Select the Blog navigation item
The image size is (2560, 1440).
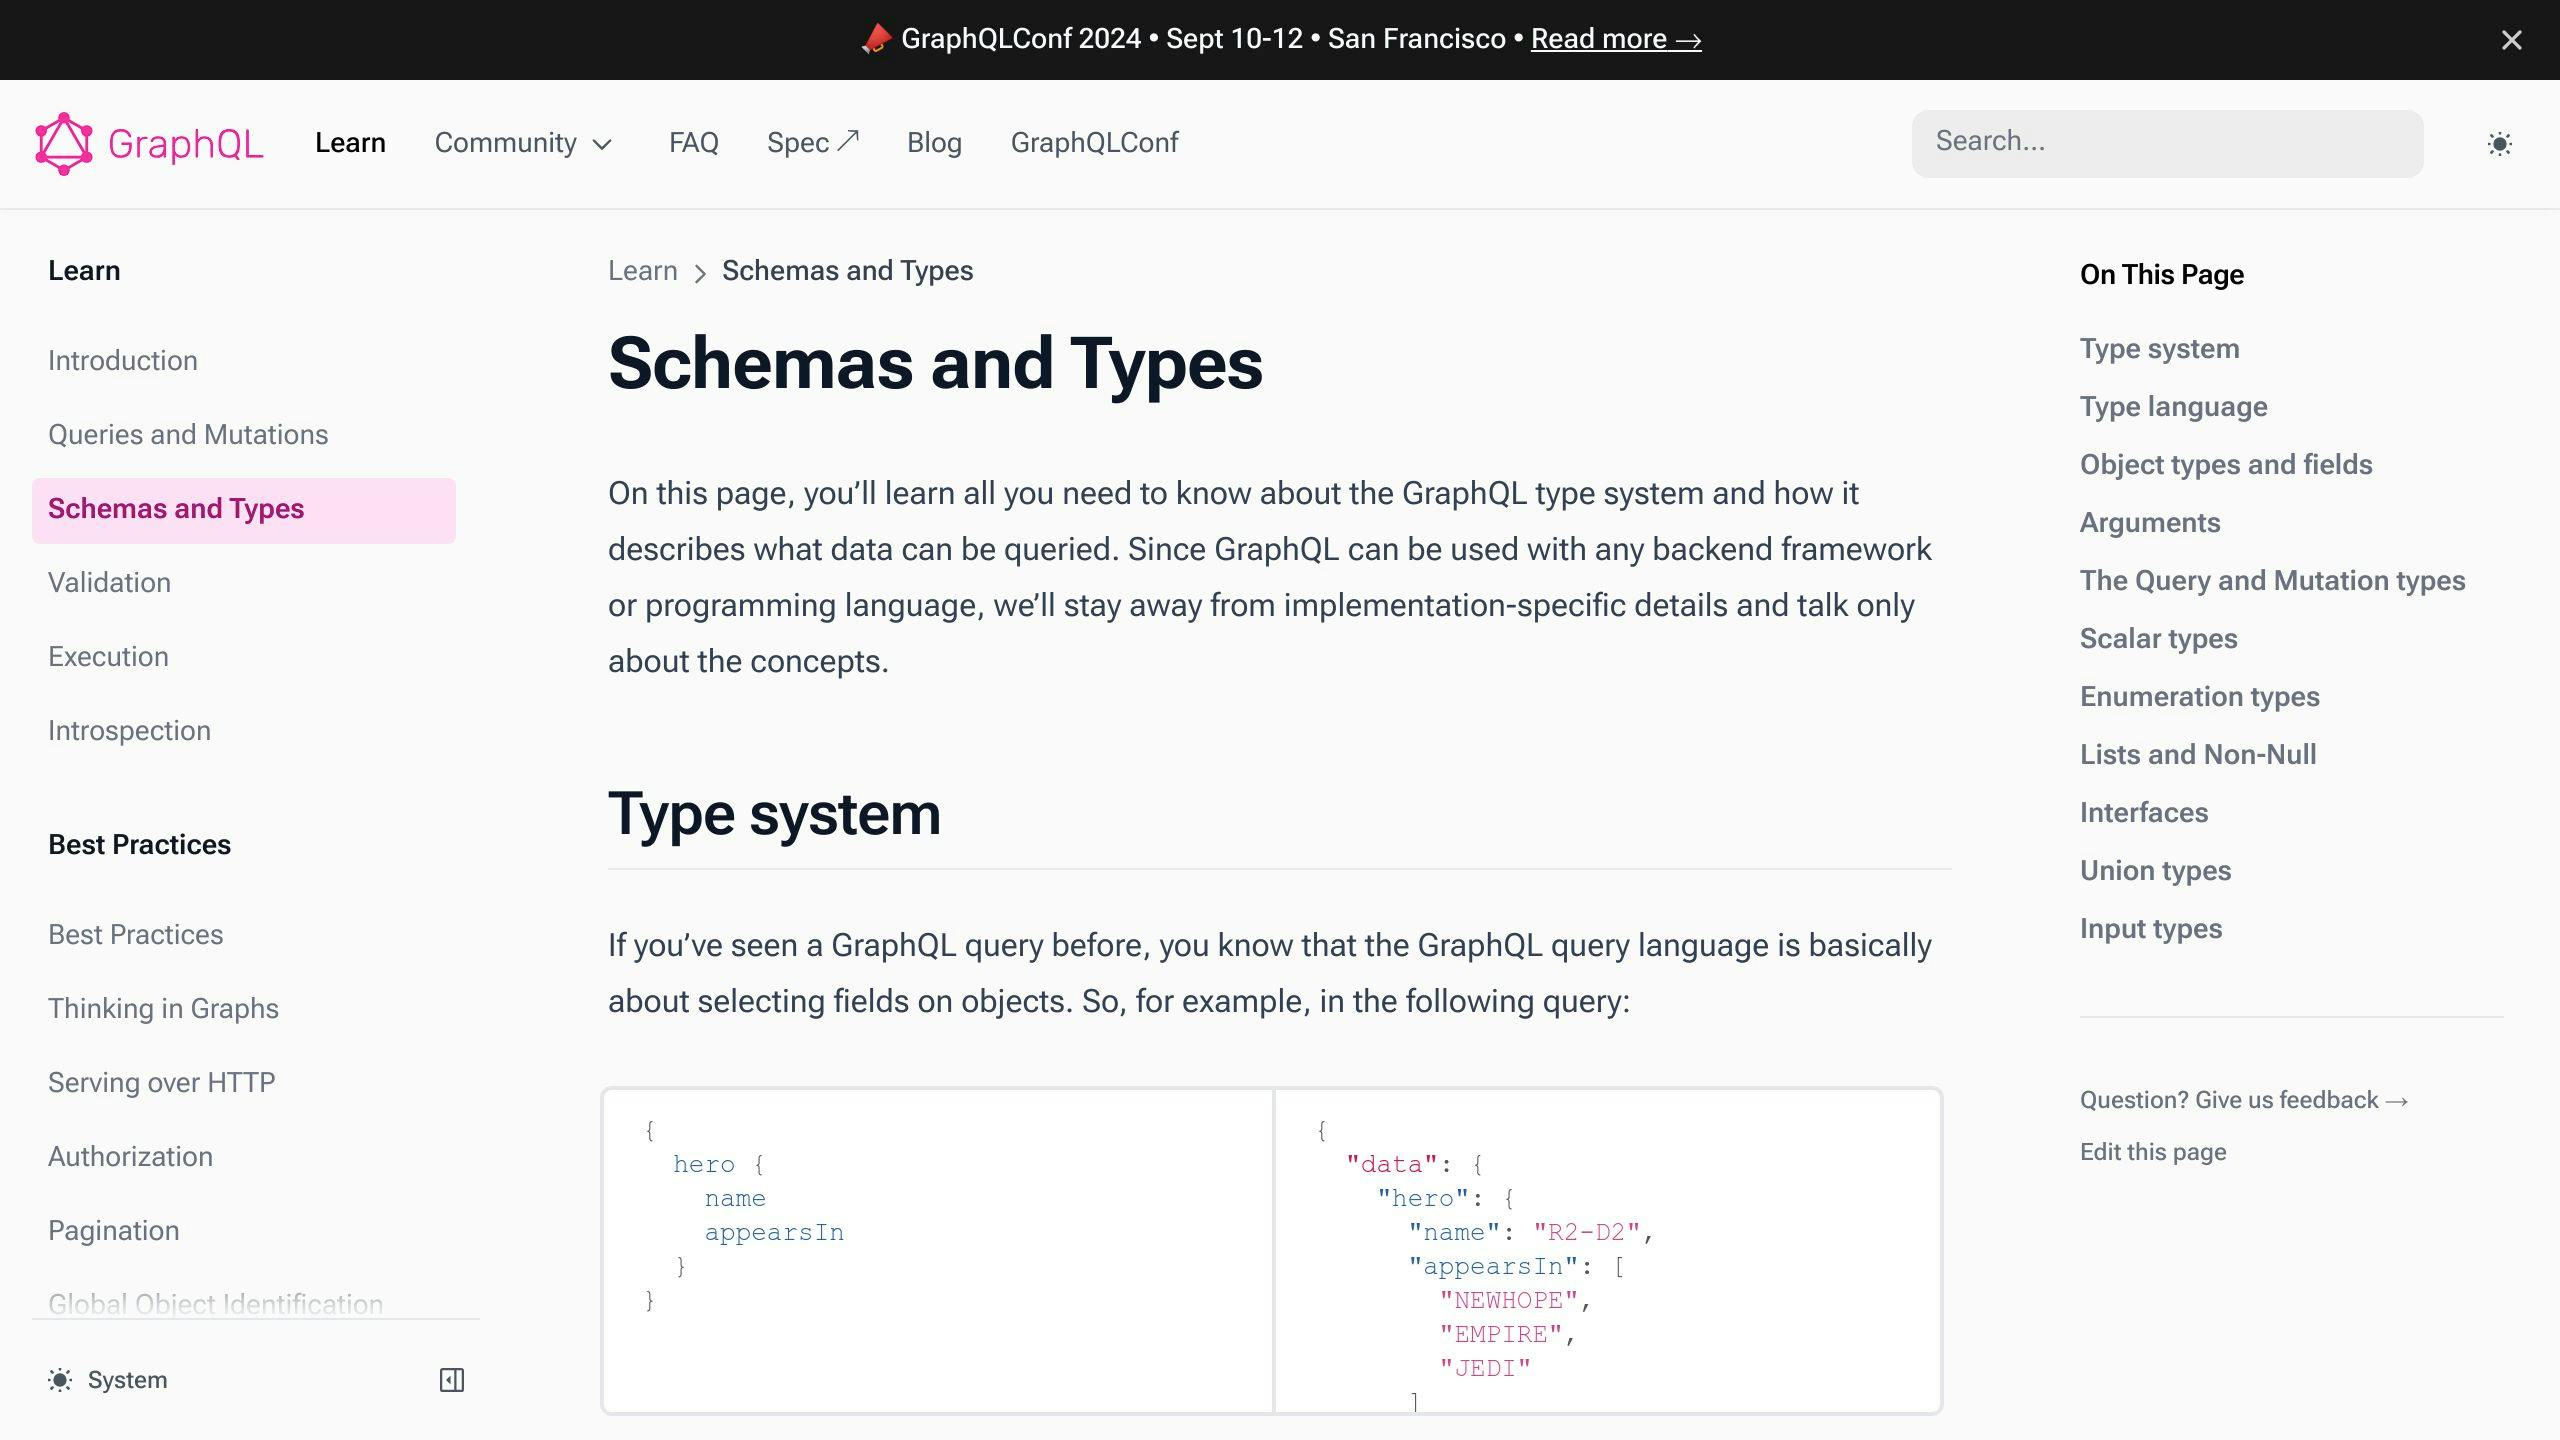click(934, 143)
